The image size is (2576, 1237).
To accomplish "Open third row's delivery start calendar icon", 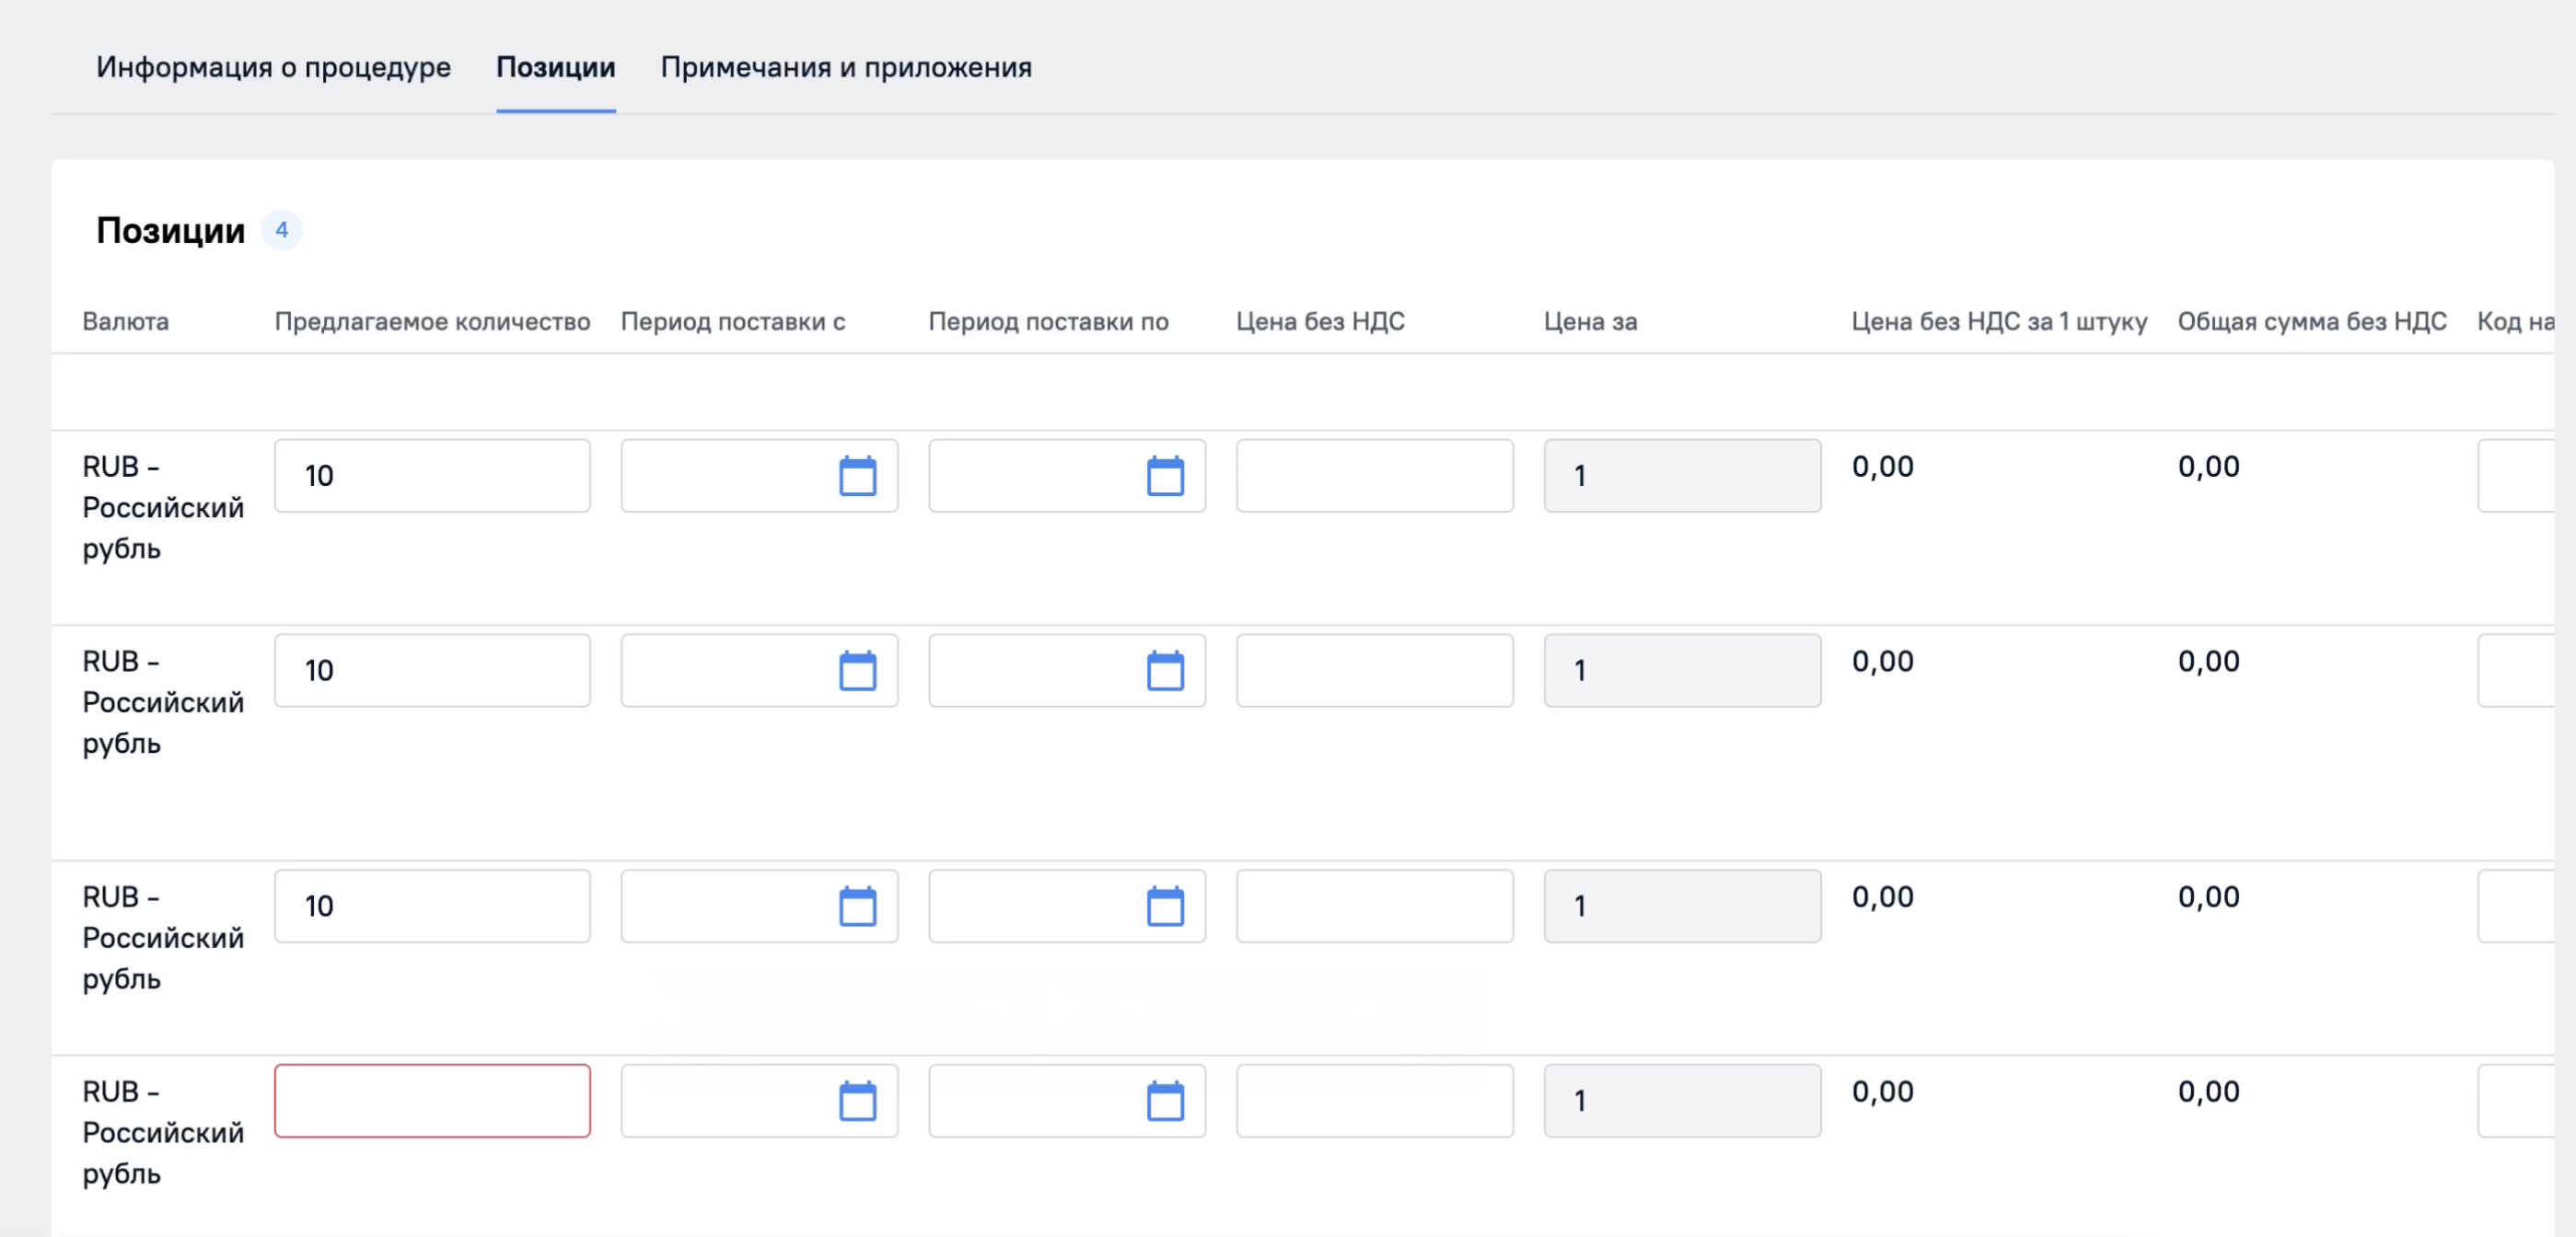I will pyautogui.click(x=857, y=906).
